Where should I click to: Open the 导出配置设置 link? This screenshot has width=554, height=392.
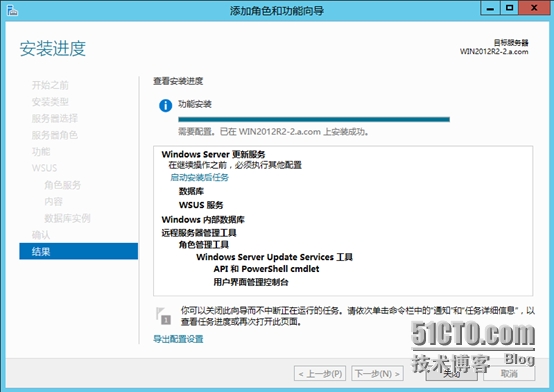point(178,339)
